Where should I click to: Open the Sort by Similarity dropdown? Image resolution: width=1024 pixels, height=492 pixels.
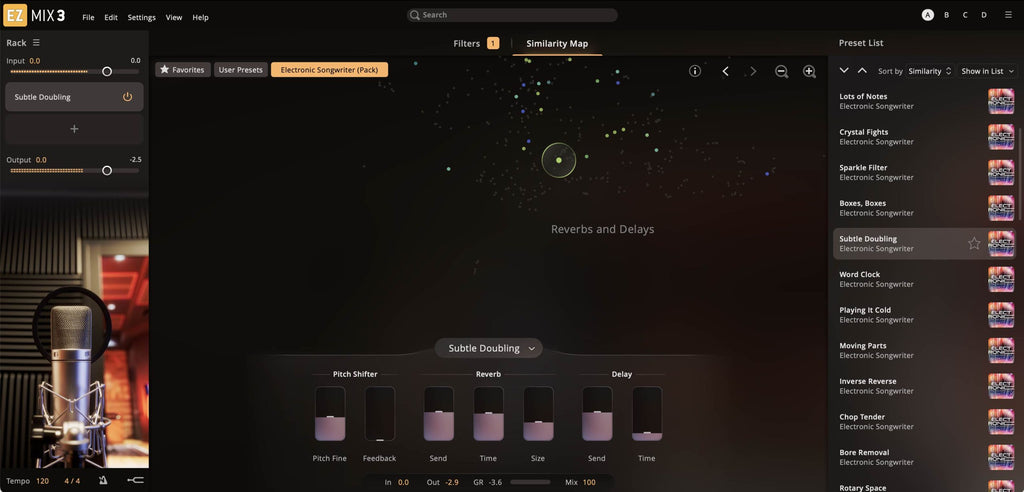(x=931, y=71)
